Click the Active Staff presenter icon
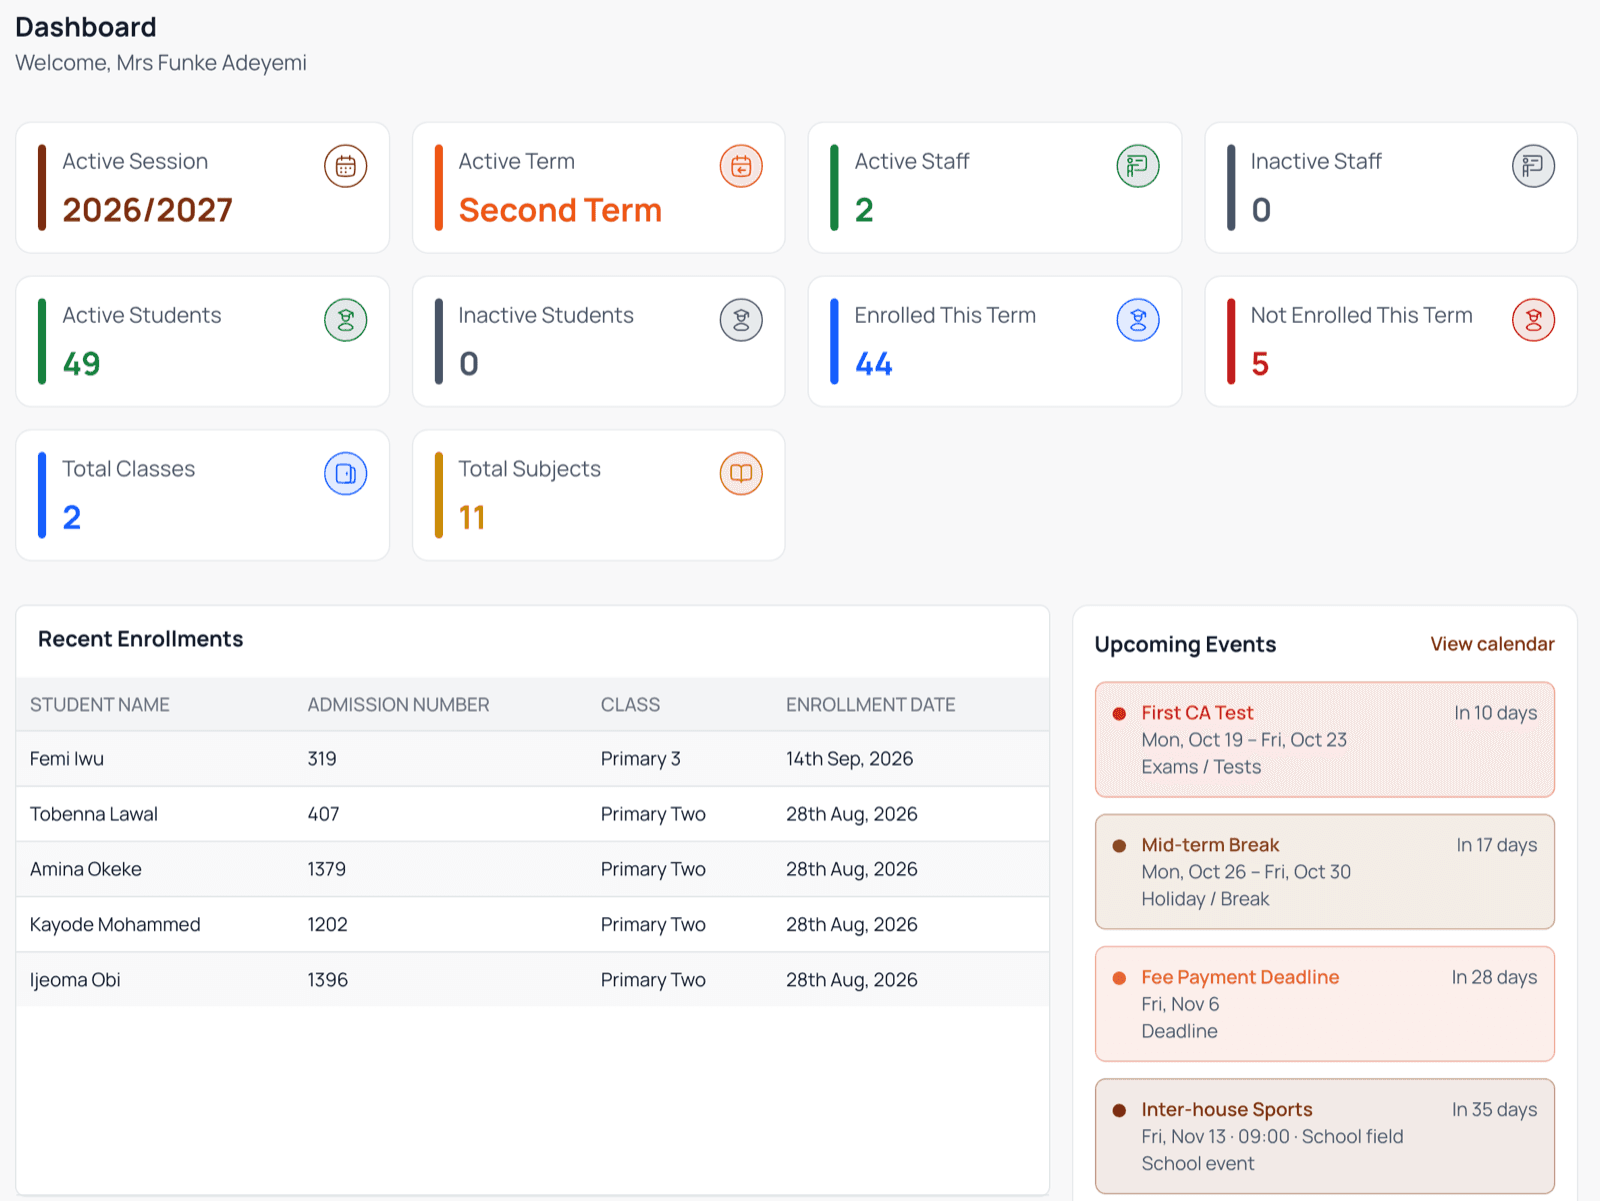Image resolution: width=1600 pixels, height=1201 pixels. (1138, 166)
